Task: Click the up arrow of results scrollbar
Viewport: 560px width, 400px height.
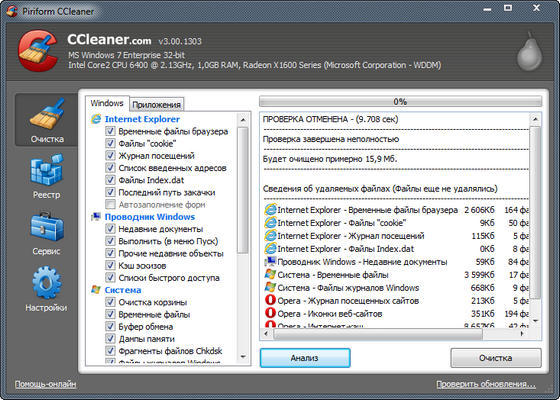Action: click(535, 119)
